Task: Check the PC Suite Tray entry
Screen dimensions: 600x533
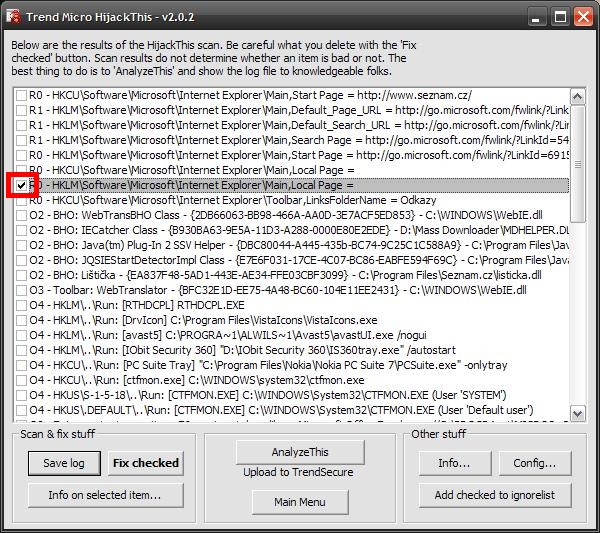Action: click(x=21, y=365)
